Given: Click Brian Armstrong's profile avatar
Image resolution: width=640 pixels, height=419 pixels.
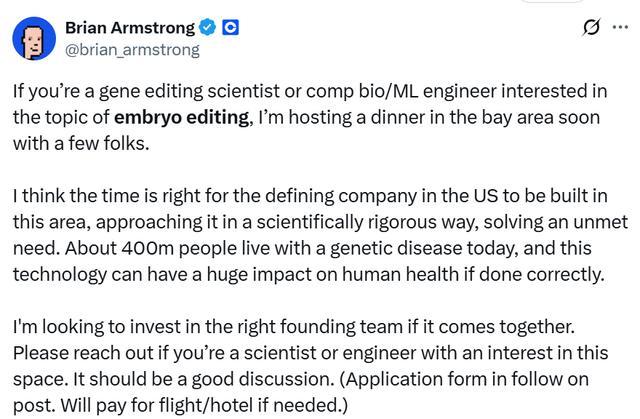Looking at the screenshot, I should (x=33, y=37).
